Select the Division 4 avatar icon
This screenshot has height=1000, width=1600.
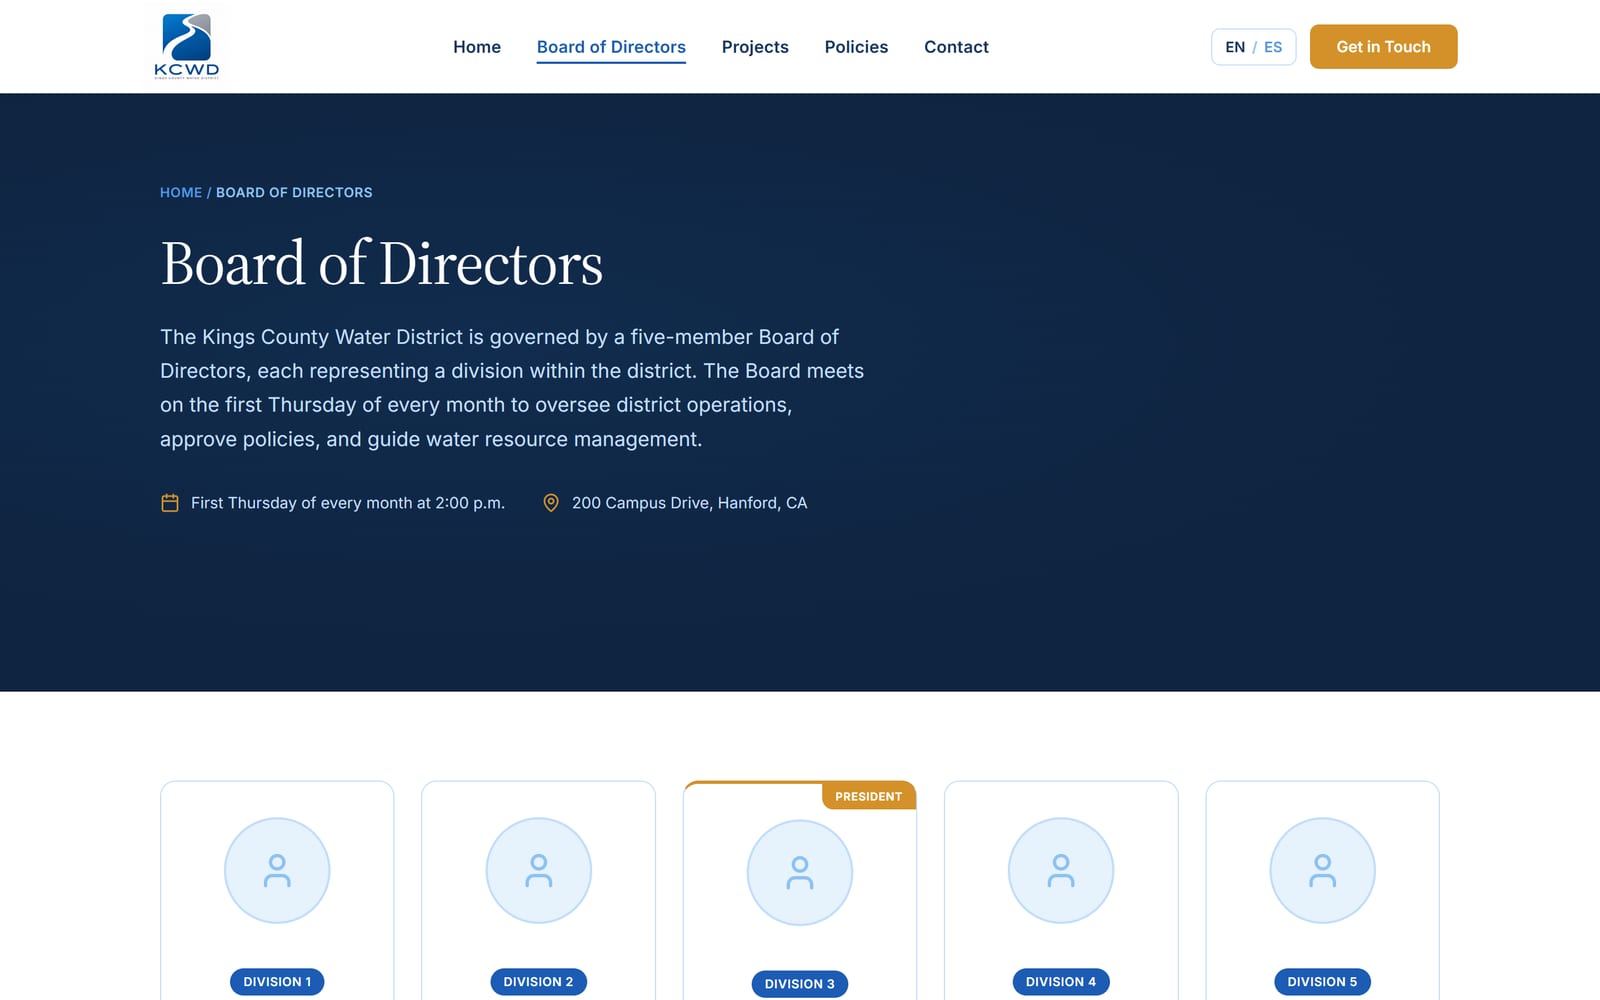click(x=1061, y=870)
